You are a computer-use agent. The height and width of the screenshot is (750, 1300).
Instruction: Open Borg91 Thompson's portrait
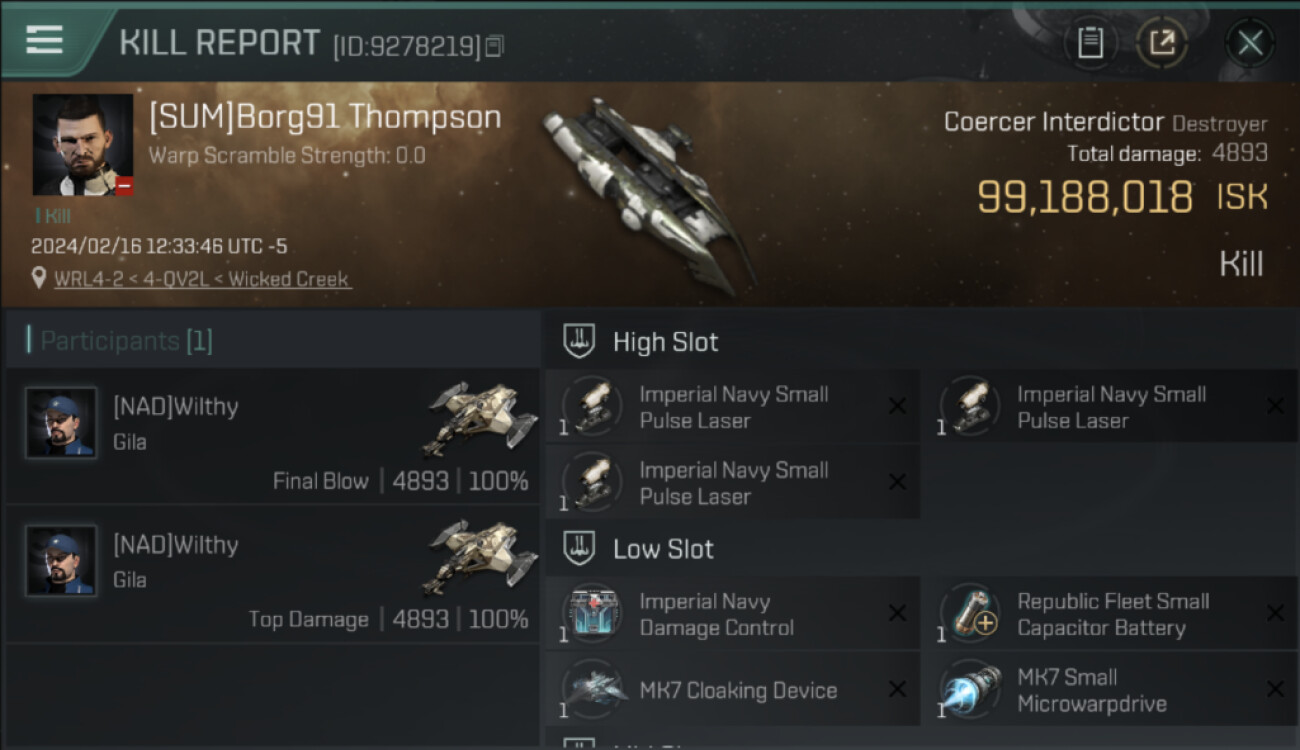[83, 145]
